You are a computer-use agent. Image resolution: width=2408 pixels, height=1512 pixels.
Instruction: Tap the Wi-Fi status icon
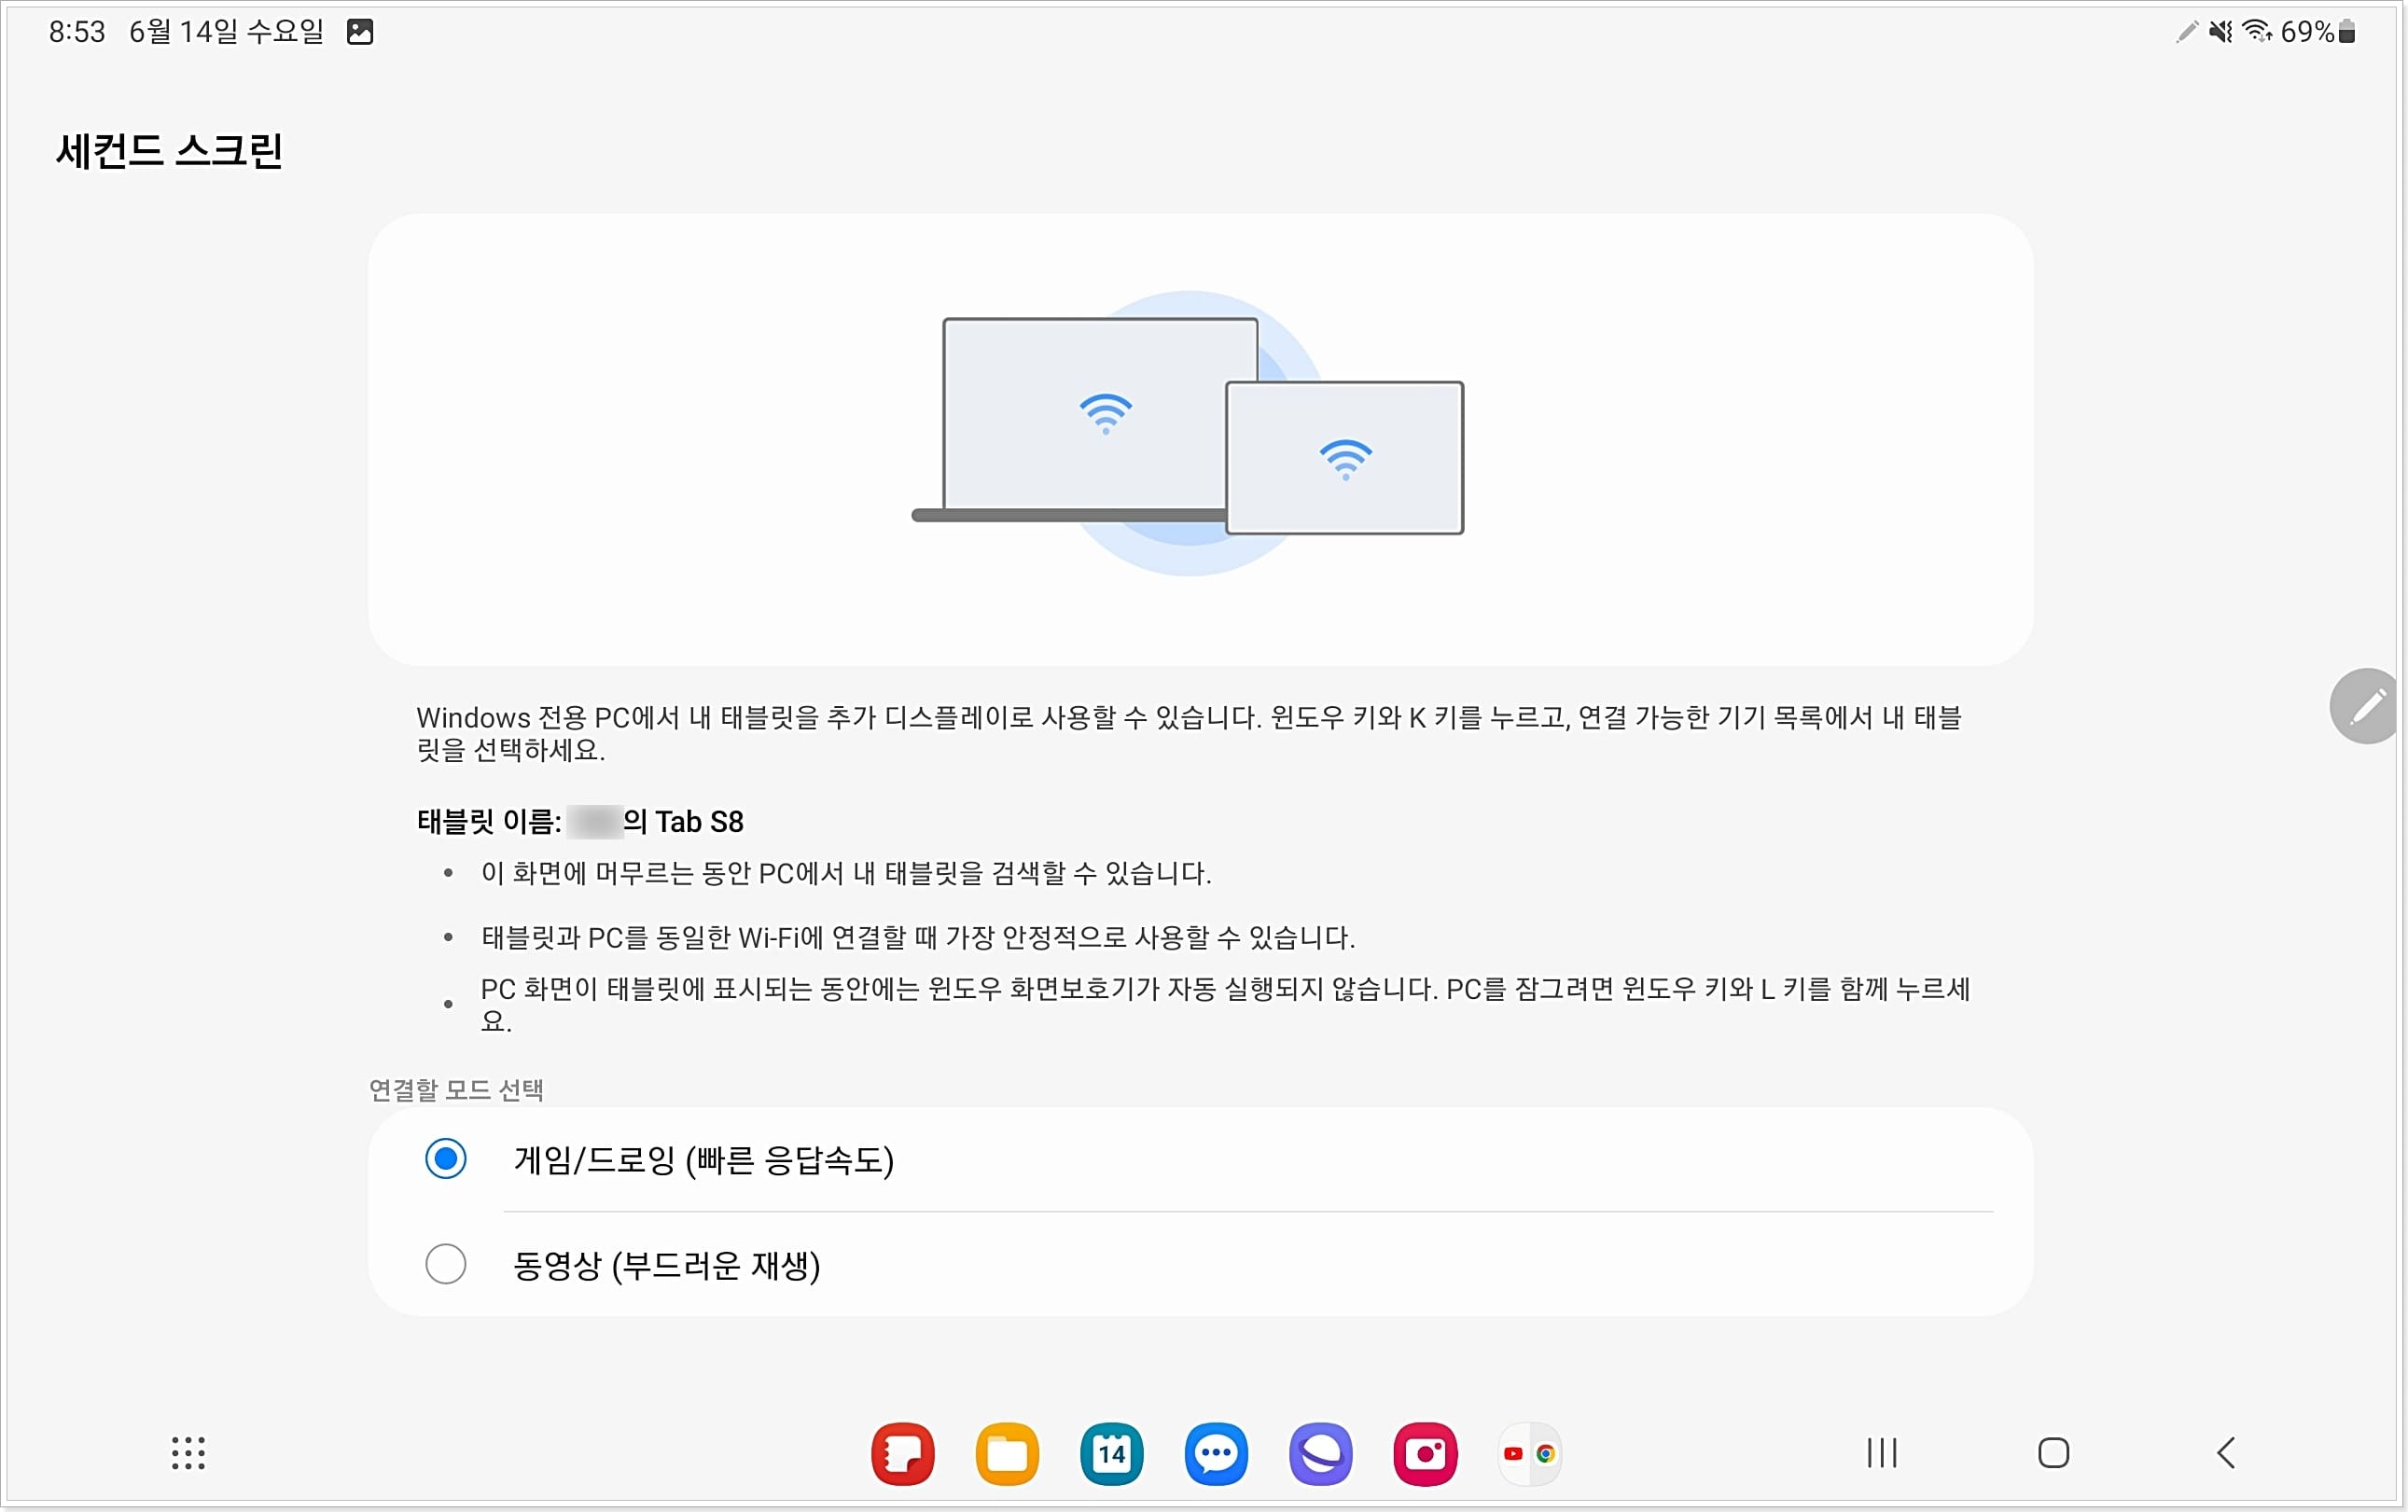(x=2257, y=31)
